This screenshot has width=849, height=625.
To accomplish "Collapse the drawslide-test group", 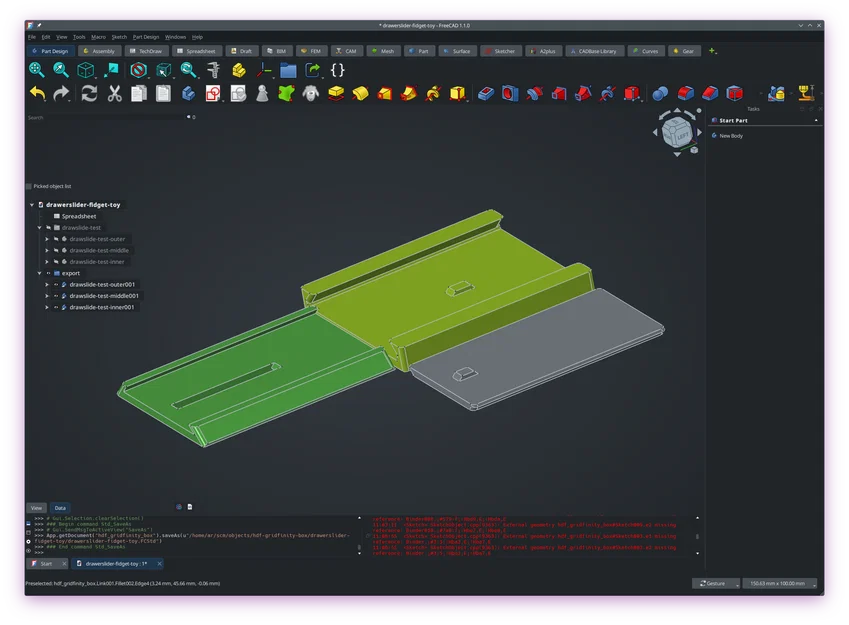I will coord(40,227).
